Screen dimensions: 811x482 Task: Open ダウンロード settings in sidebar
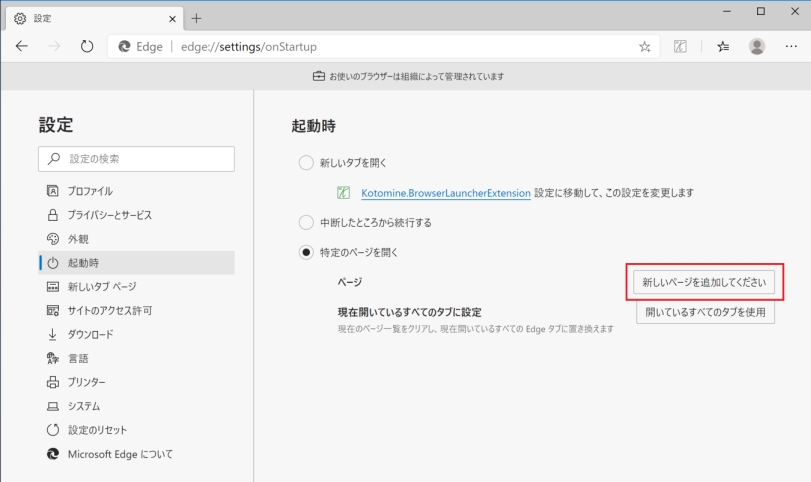coord(90,335)
